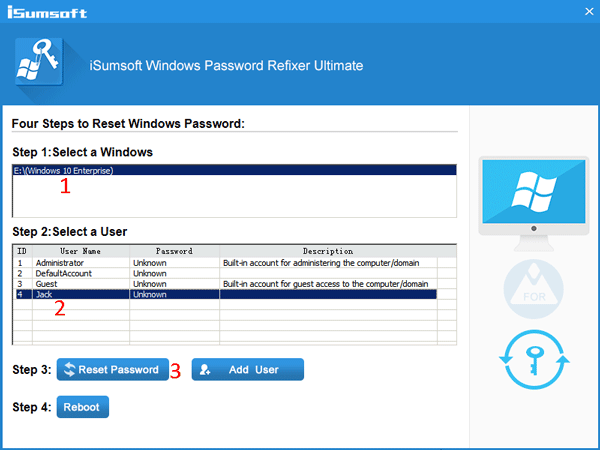Close the iSumsoft window
This screenshot has width=600, height=450.
pyautogui.click(x=589, y=11)
